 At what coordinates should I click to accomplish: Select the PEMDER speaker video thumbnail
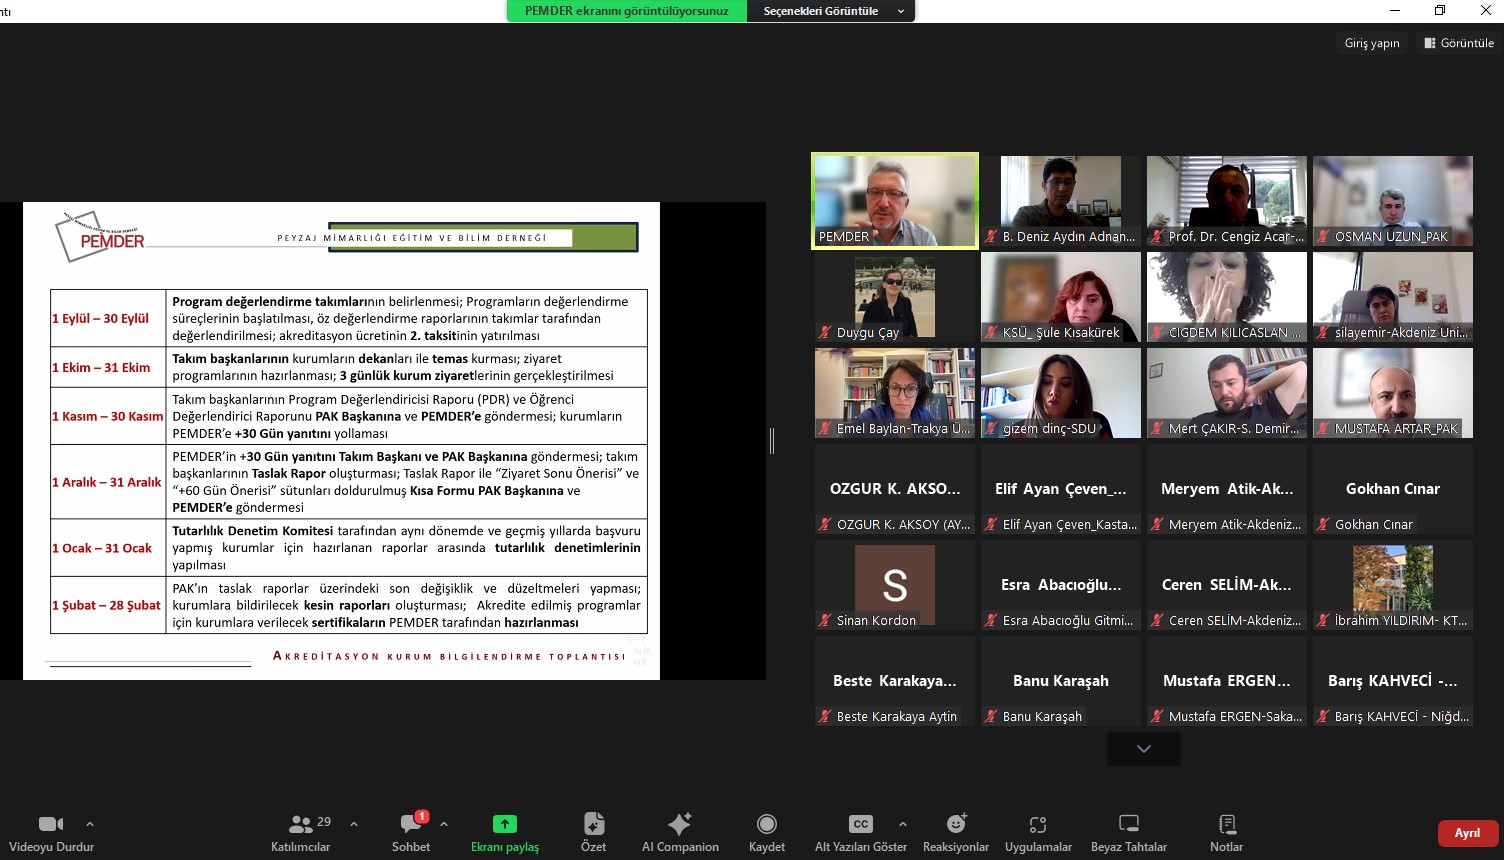pos(894,200)
